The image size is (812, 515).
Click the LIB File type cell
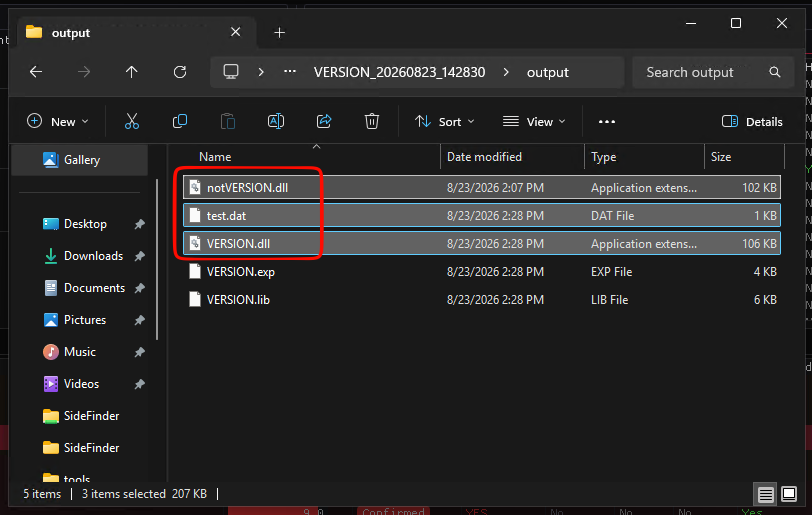[610, 299]
